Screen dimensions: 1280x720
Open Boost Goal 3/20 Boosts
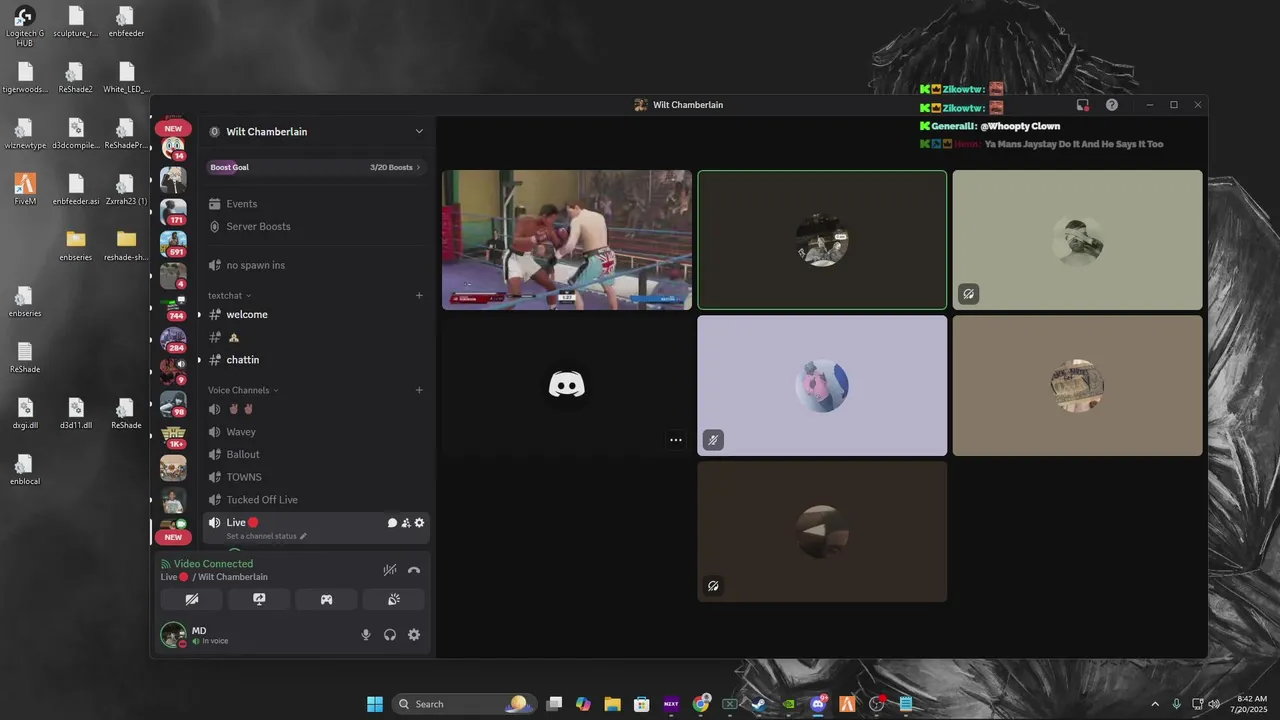[316, 167]
